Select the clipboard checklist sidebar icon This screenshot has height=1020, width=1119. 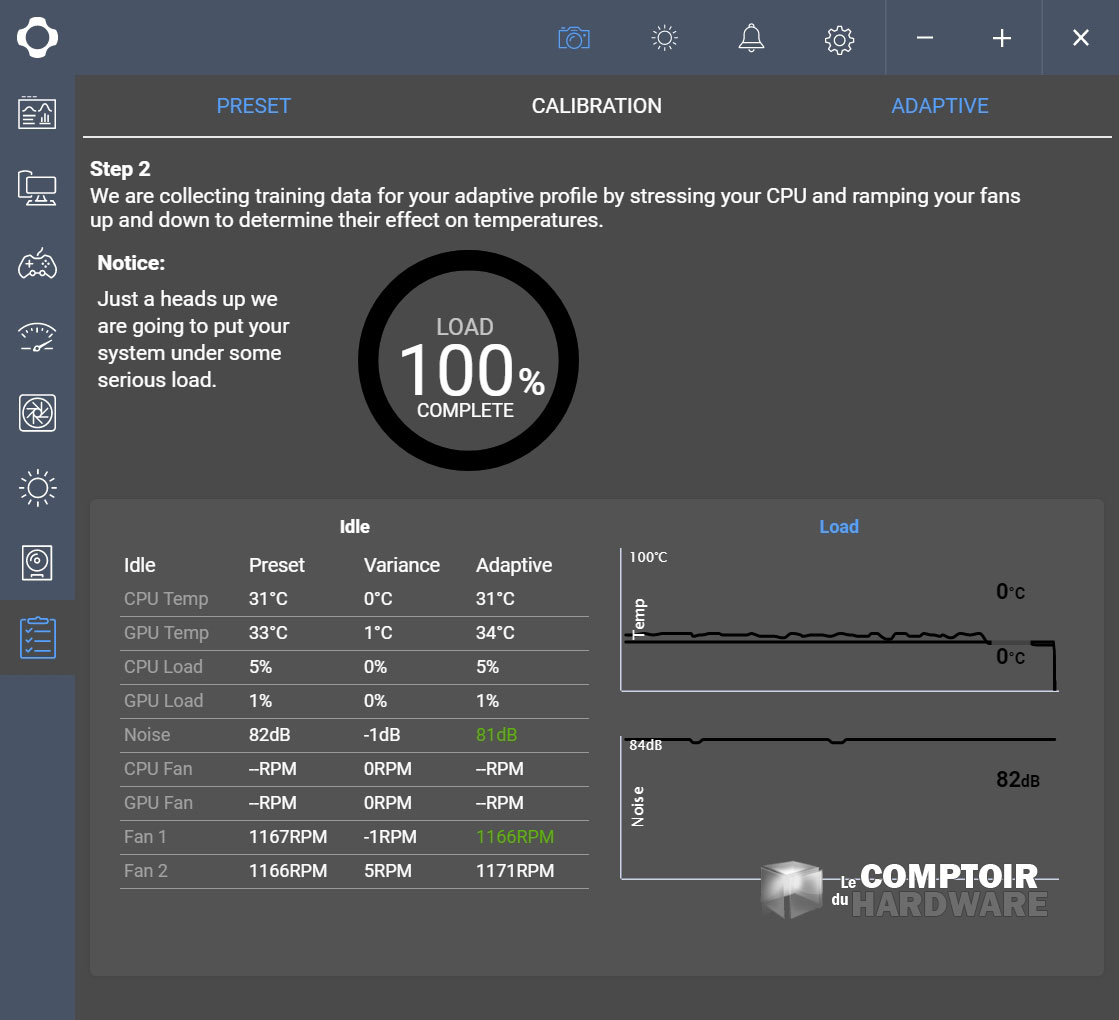pos(37,638)
